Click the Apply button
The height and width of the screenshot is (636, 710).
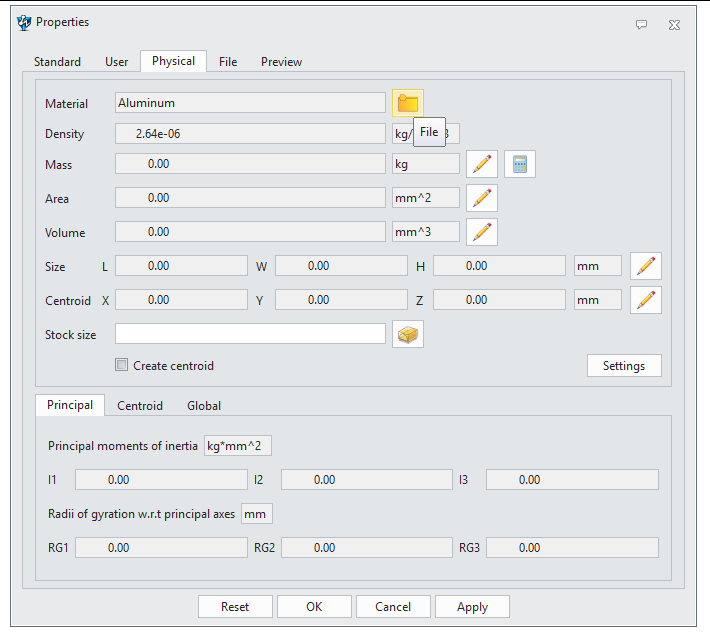[x=472, y=607]
